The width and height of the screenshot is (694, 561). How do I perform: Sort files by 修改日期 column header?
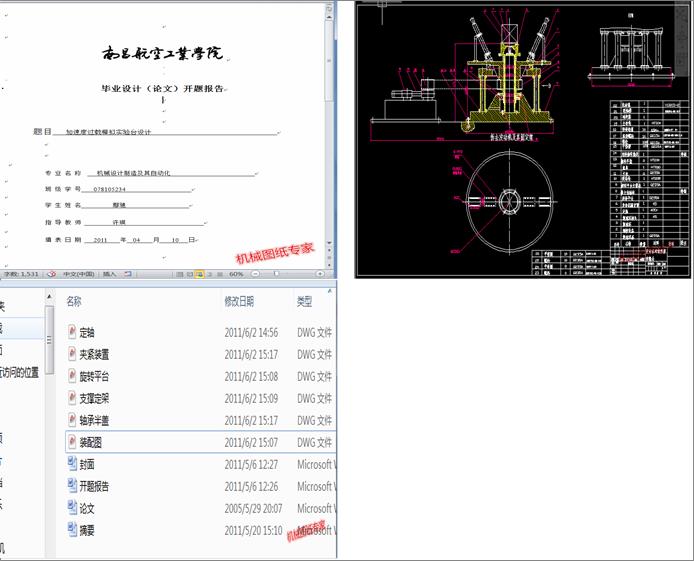pos(239,302)
